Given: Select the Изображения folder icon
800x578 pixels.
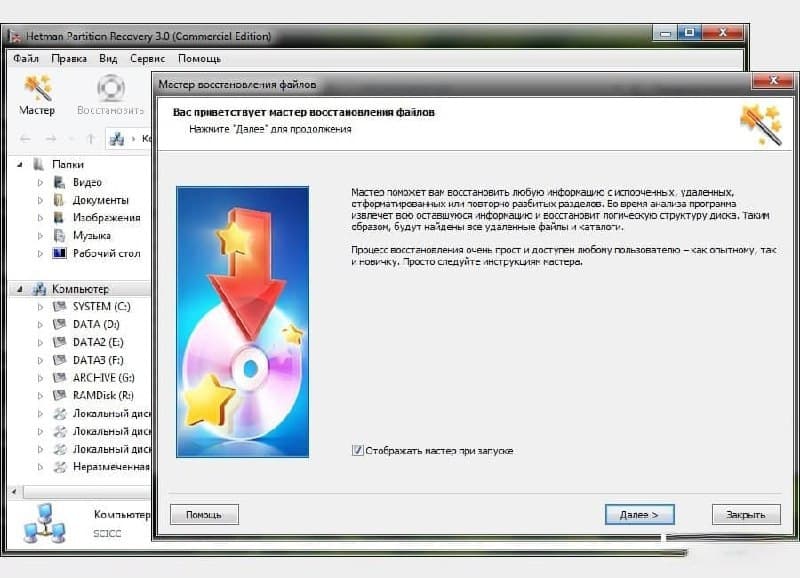Looking at the screenshot, I should click(x=59, y=218).
